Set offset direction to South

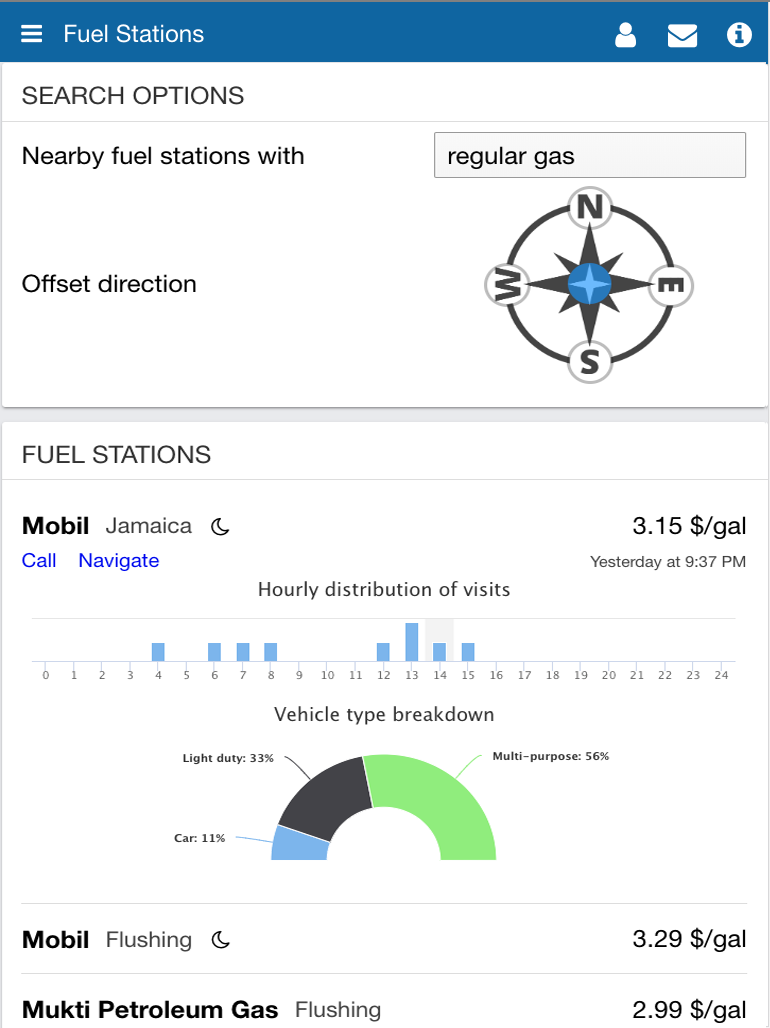(x=590, y=361)
